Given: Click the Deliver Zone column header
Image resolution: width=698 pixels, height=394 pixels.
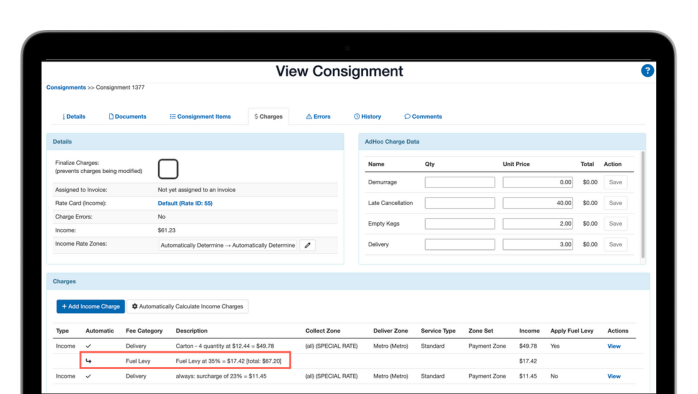Looking at the screenshot, I should click(x=390, y=331).
